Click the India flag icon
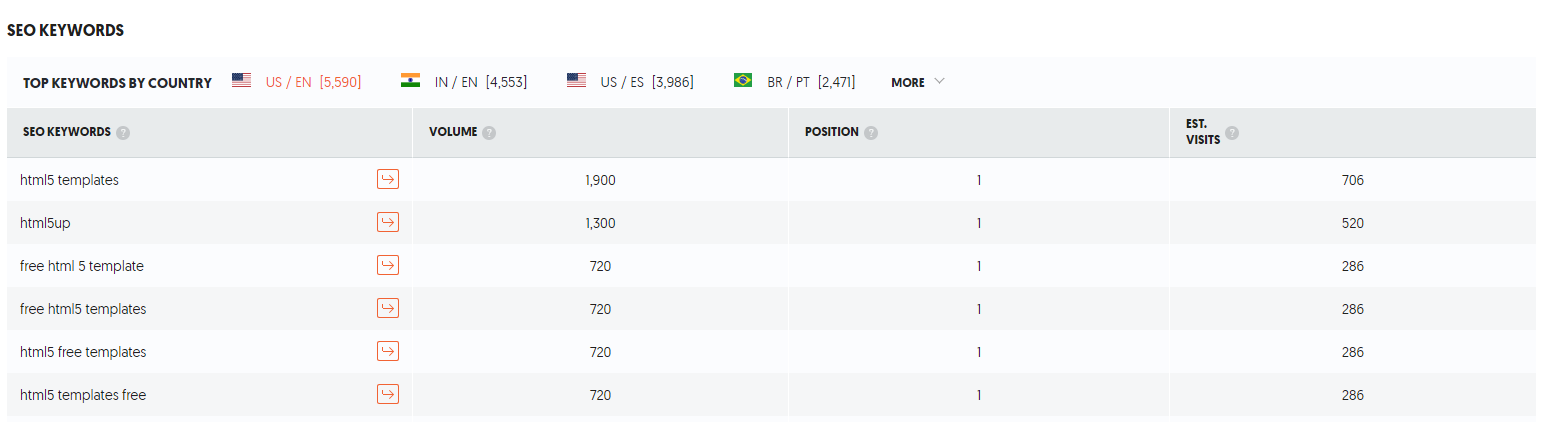Image resolution: width=1550 pixels, height=422 pixels. click(410, 81)
